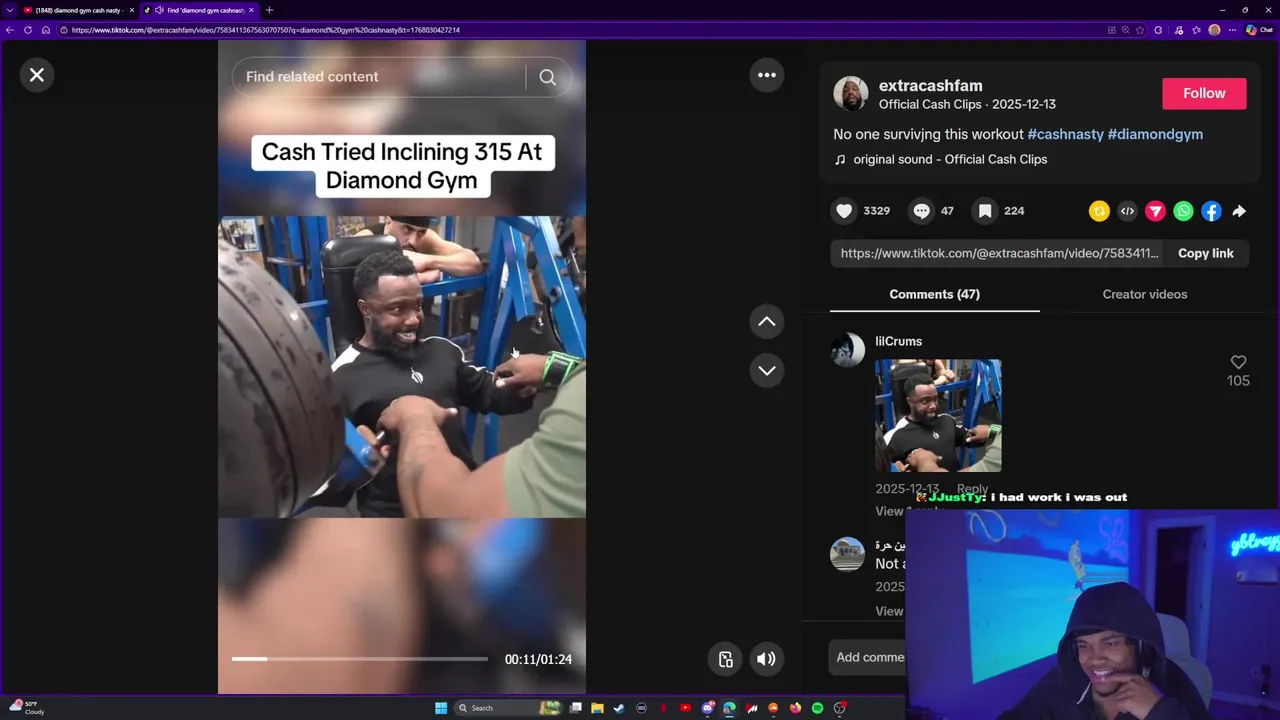Go to previous video with up chevron
Image resolution: width=1280 pixels, height=720 pixels.
767,321
